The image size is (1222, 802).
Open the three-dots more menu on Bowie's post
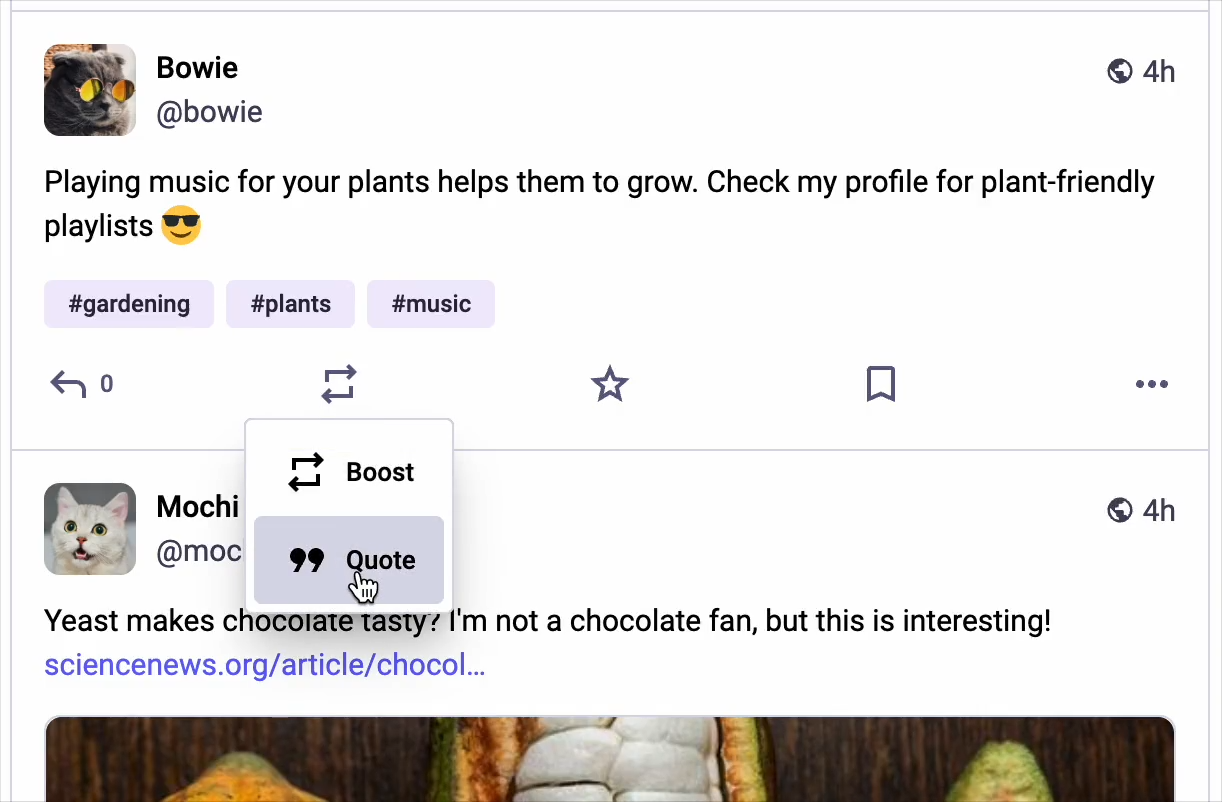tap(1151, 384)
